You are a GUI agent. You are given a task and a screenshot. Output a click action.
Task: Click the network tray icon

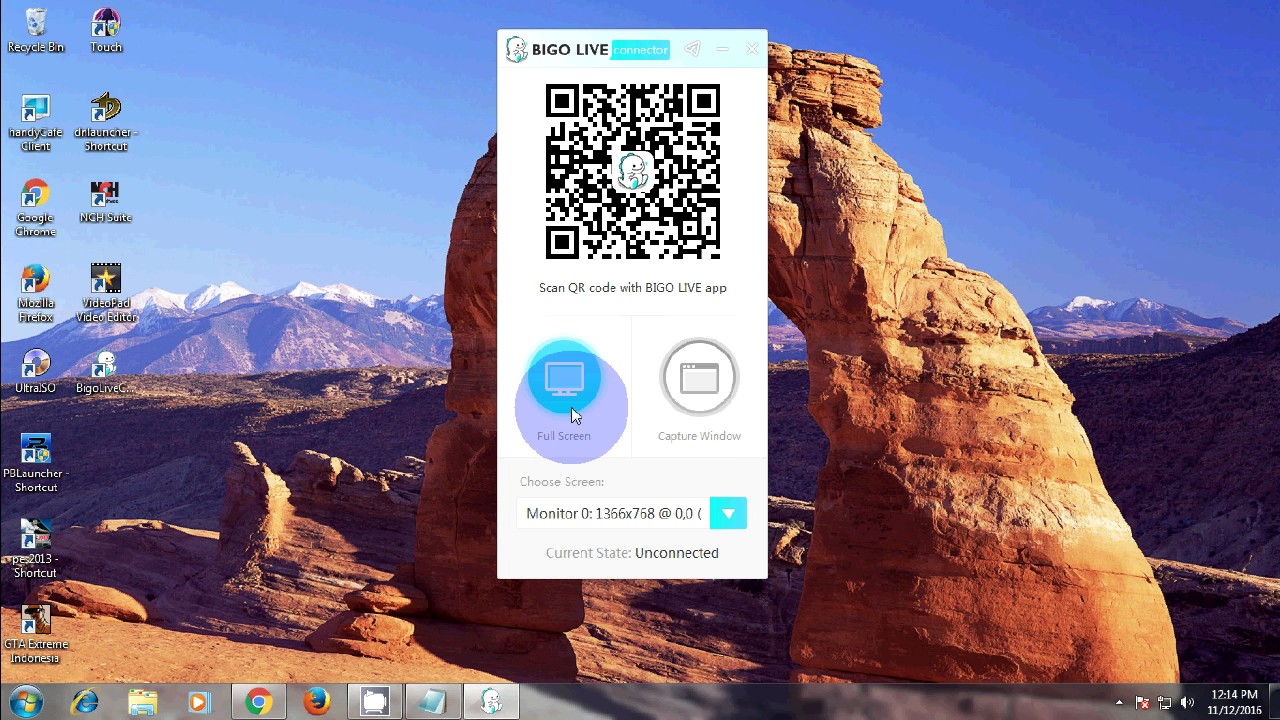pyautogui.click(x=1165, y=703)
